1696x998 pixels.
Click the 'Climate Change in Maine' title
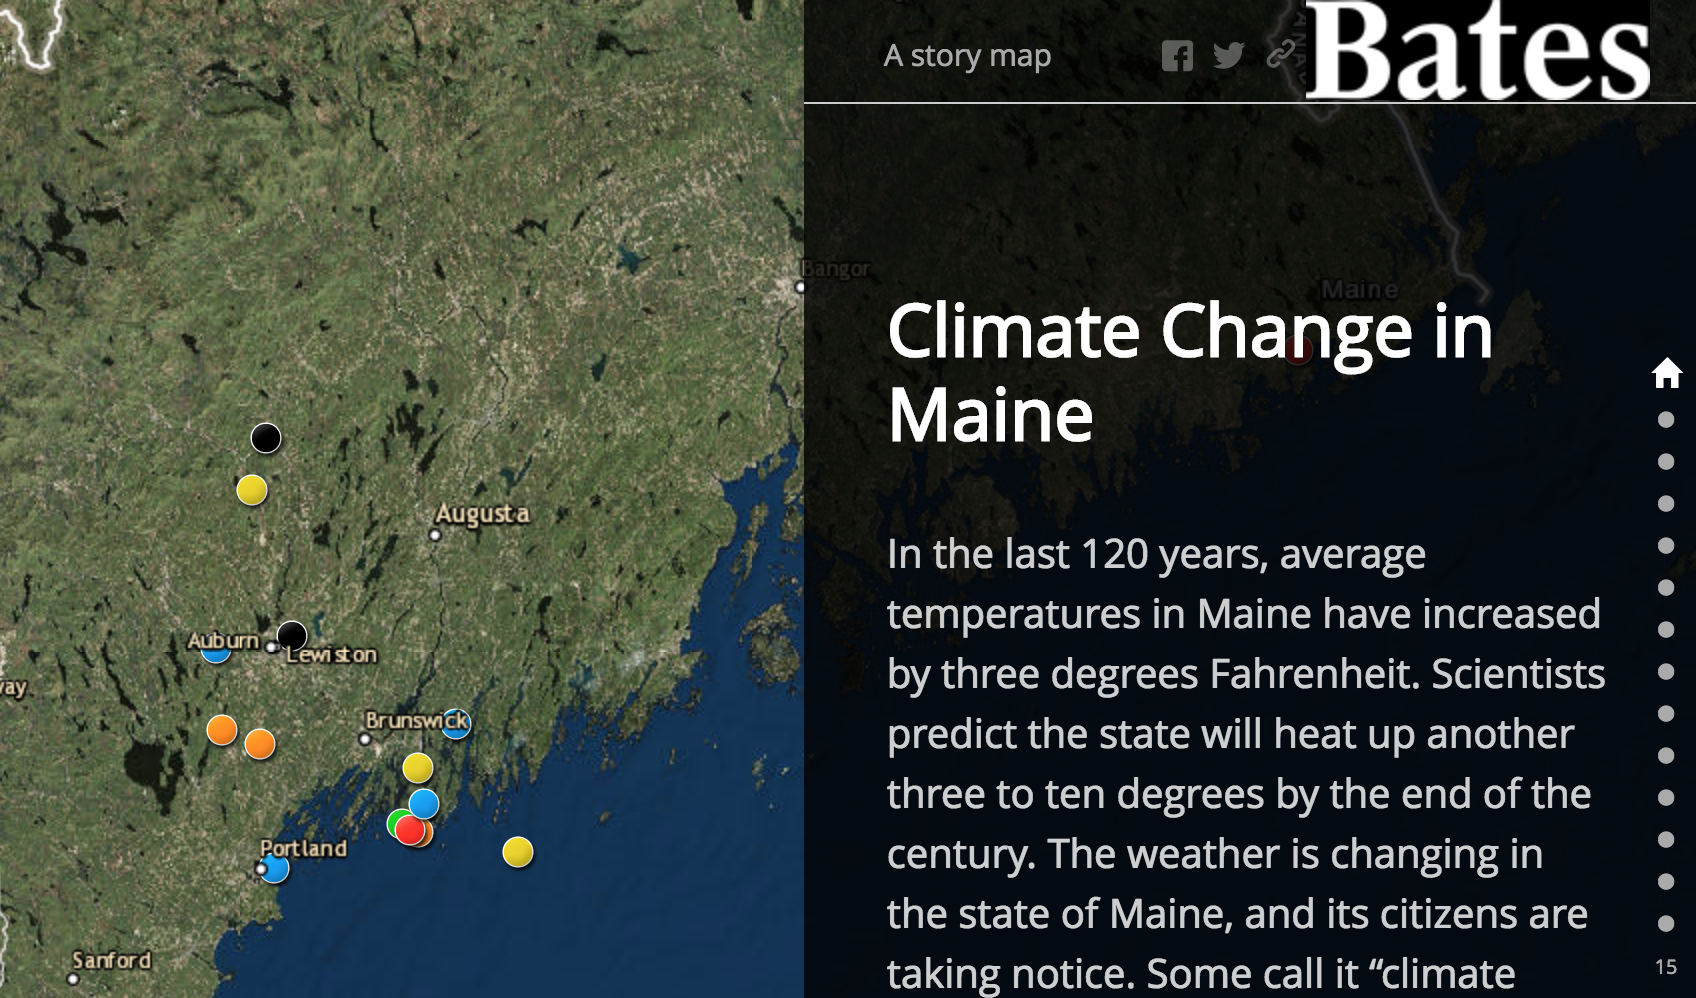(1189, 372)
